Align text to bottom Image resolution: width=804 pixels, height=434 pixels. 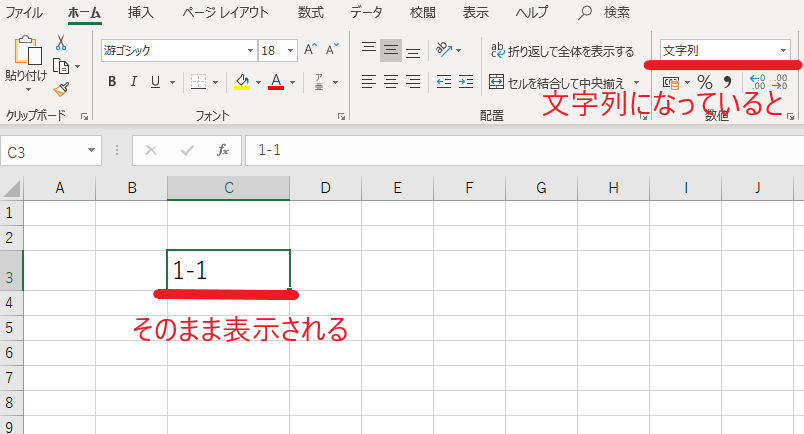coord(413,51)
